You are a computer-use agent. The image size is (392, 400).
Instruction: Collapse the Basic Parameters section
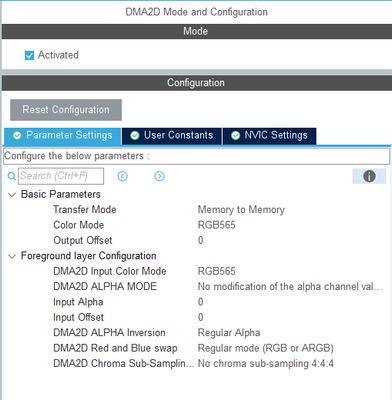pyautogui.click(x=12, y=195)
